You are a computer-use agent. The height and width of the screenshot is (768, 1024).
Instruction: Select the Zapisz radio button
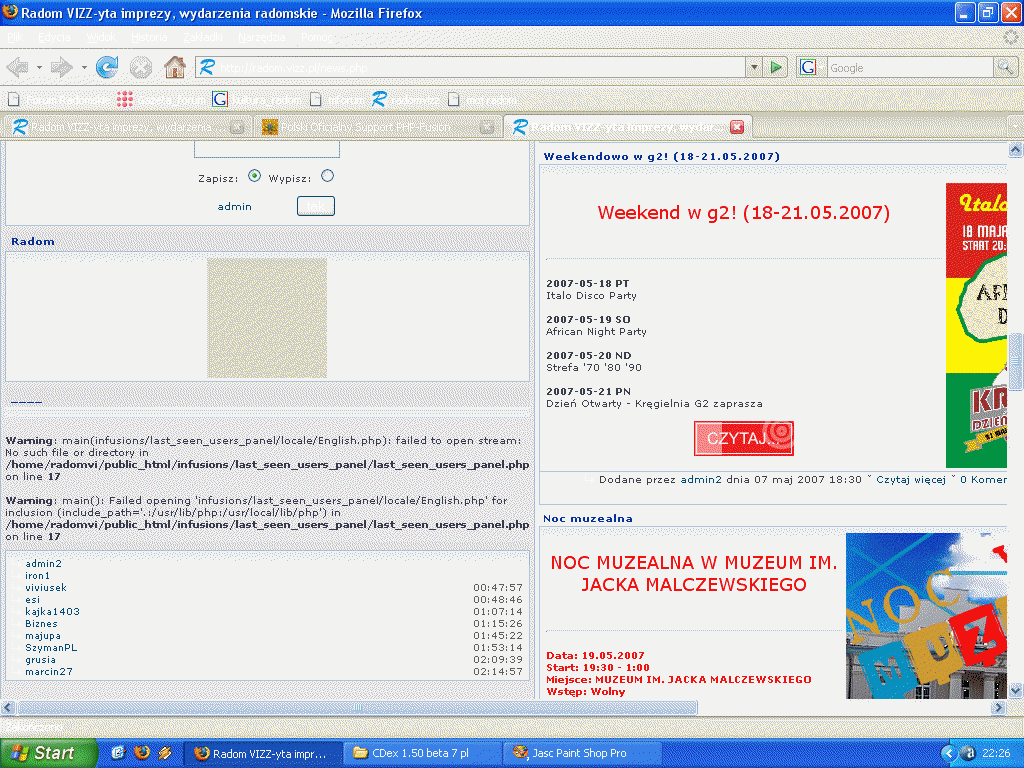(254, 176)
